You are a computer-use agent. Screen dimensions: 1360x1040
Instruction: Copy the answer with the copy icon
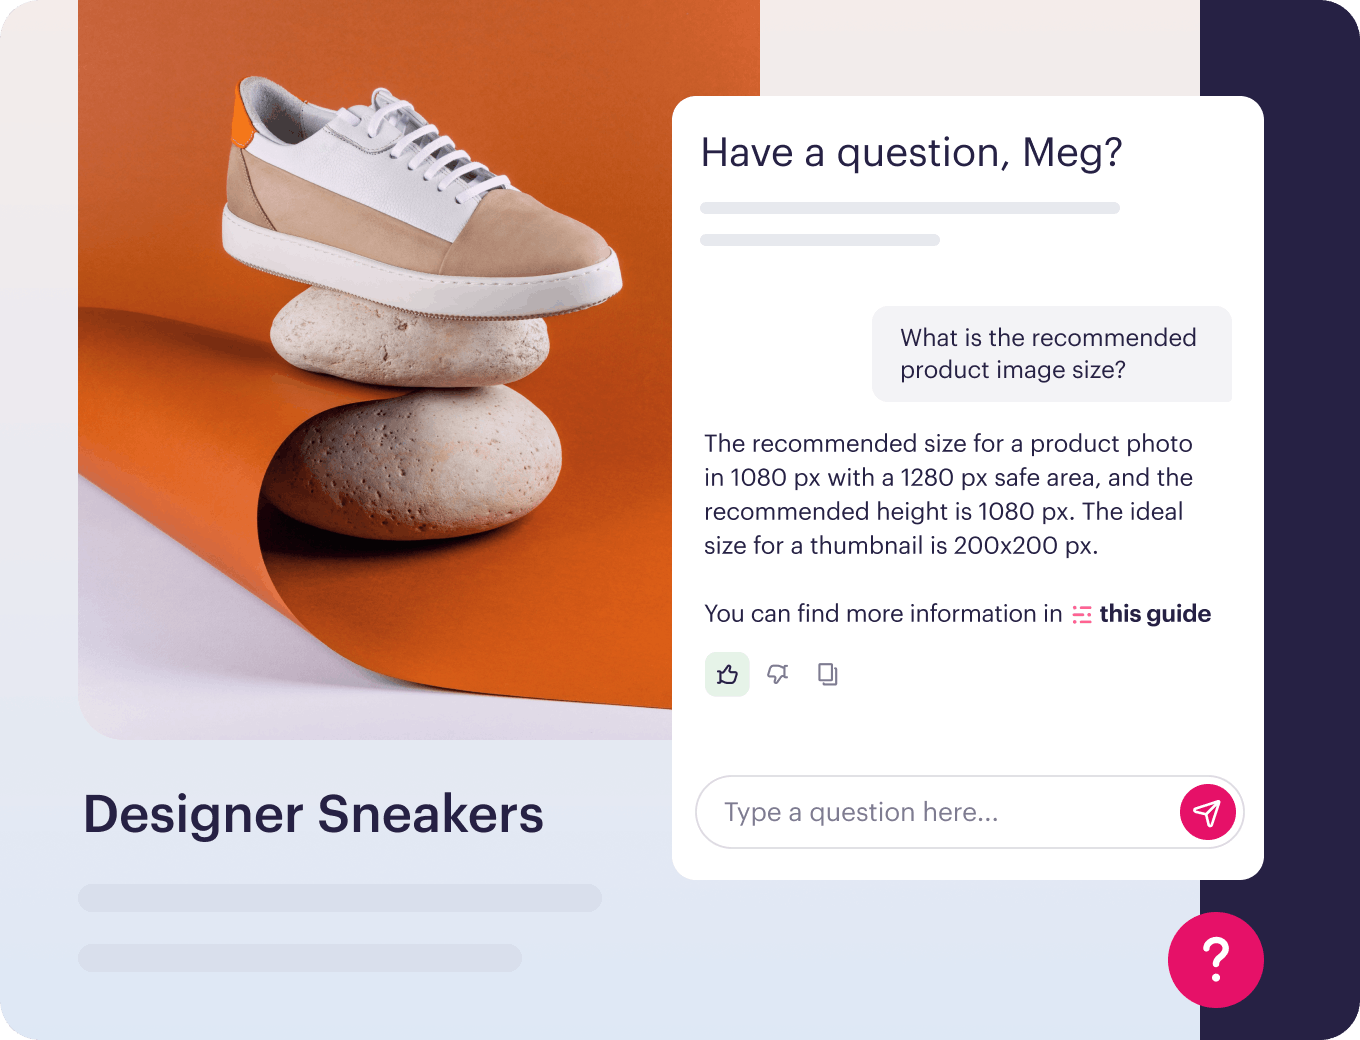point(827,674)
